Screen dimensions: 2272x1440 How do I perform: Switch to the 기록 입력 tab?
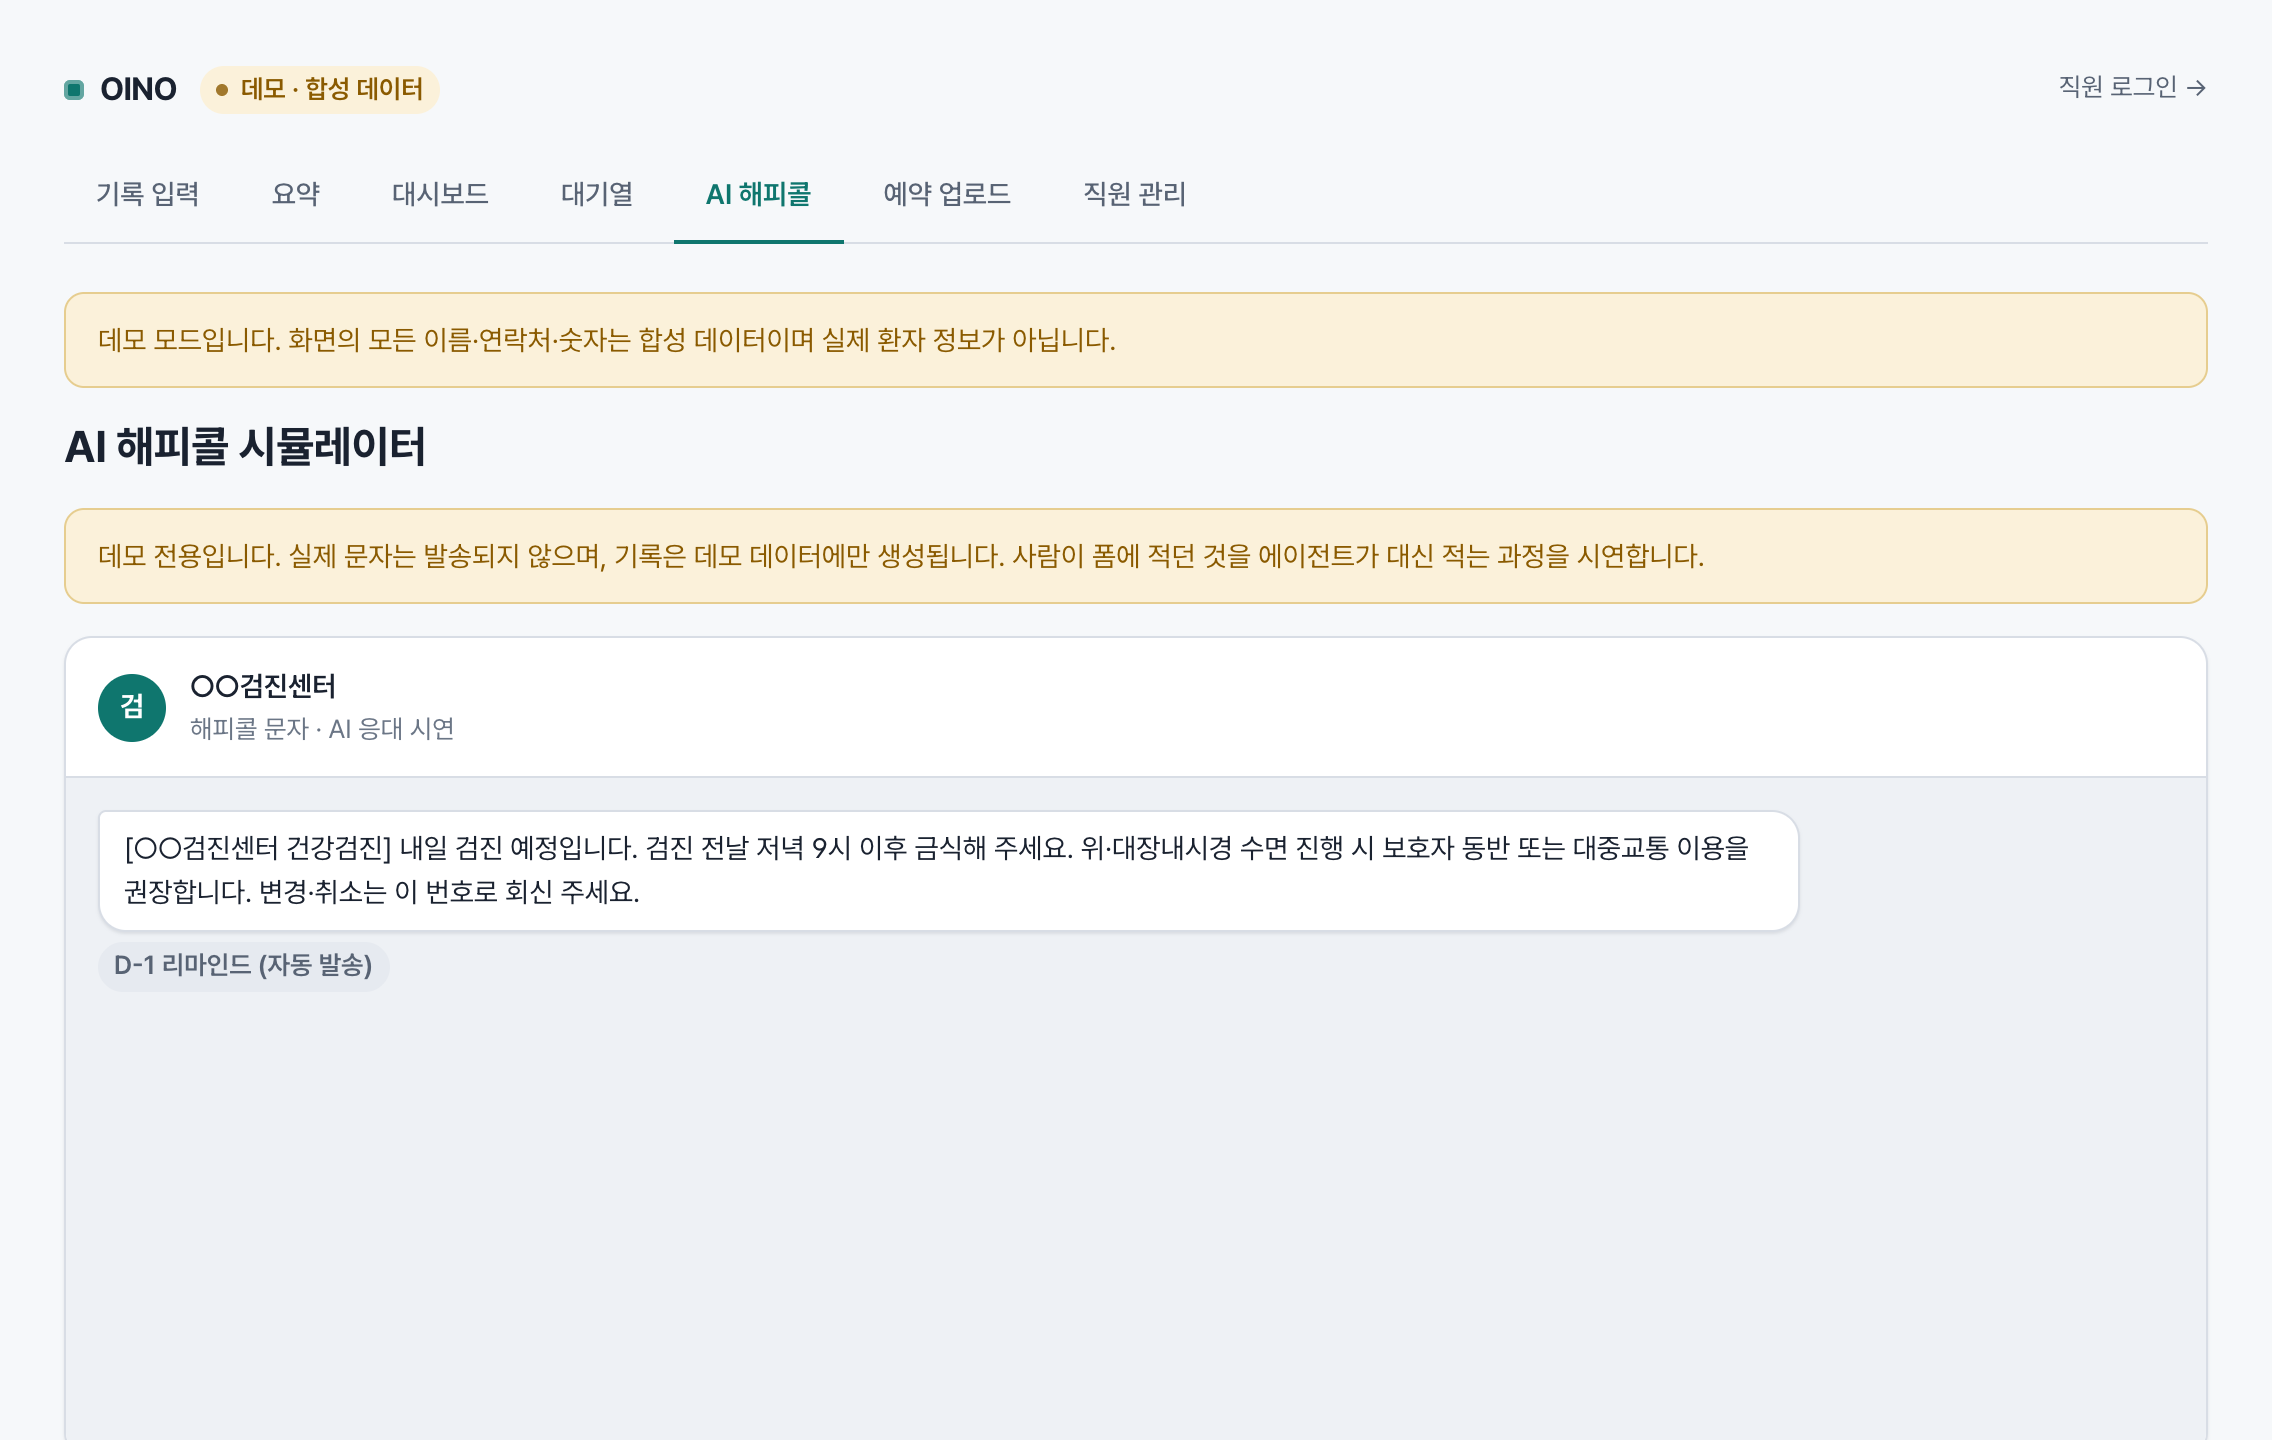tap(148, 194)
